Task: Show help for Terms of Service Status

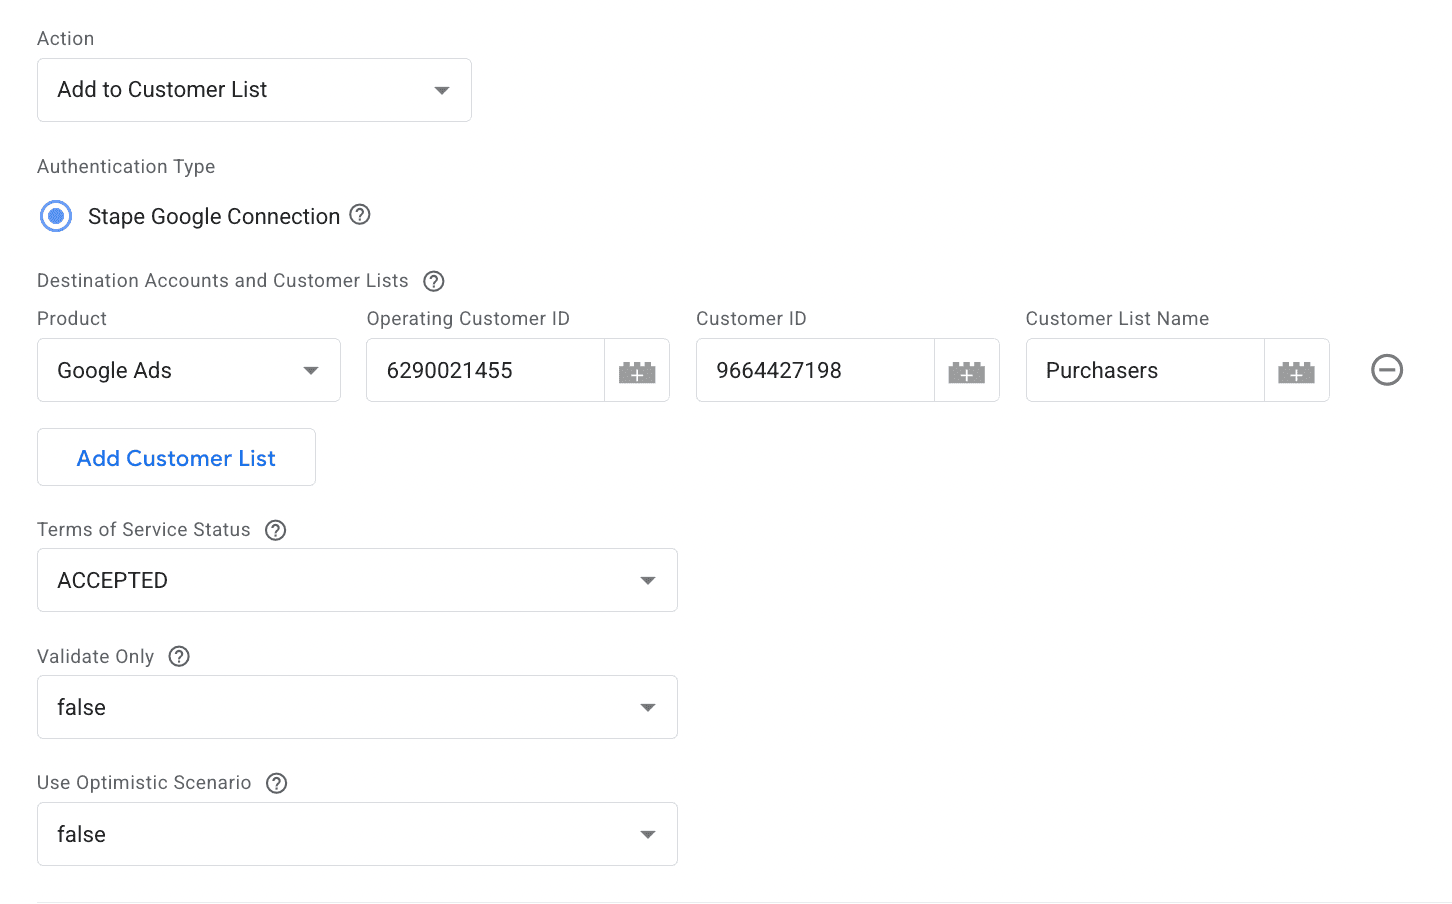Action: pyautogui.click(x=276, y=530)
